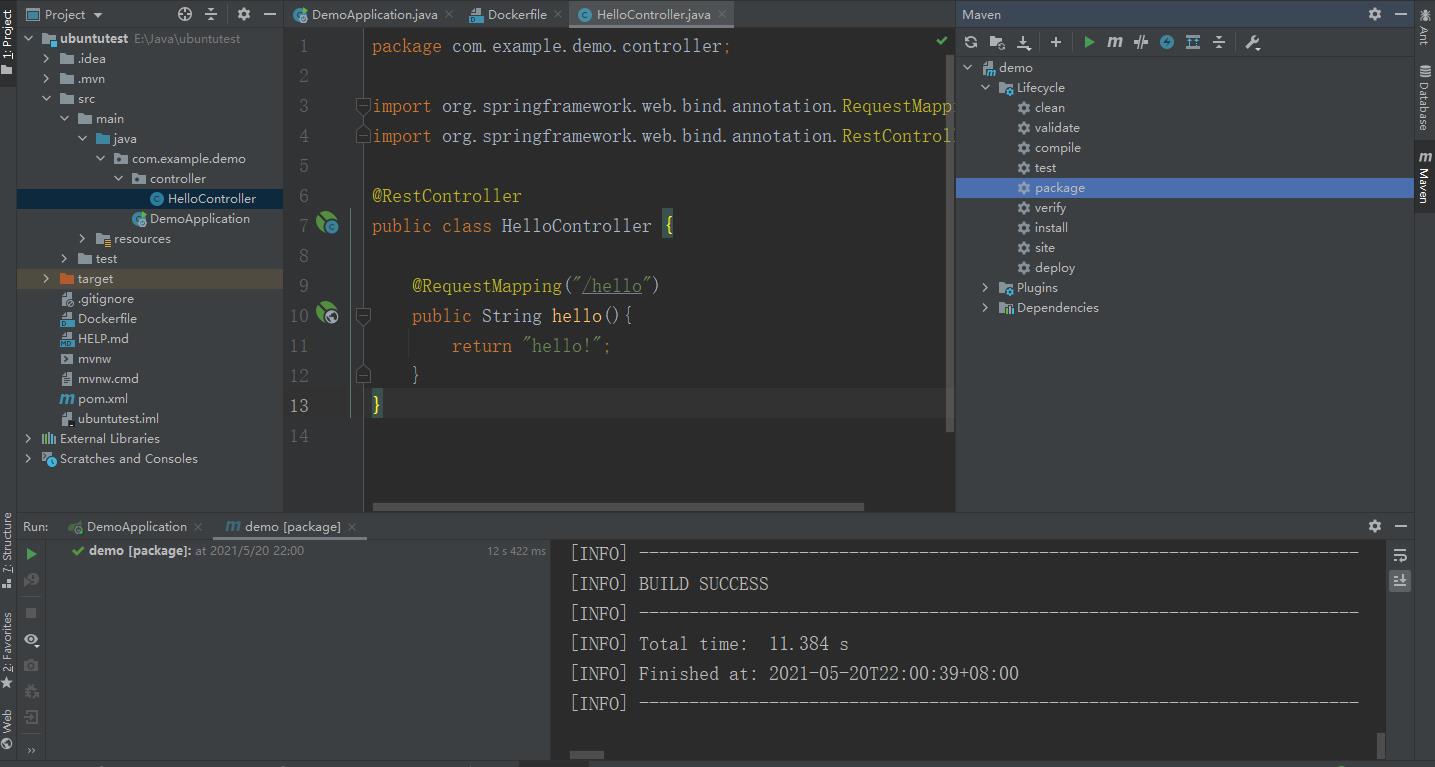Open Project panel gear settings
Viewport: 1435px width, 767px height.
pos(244,14)
